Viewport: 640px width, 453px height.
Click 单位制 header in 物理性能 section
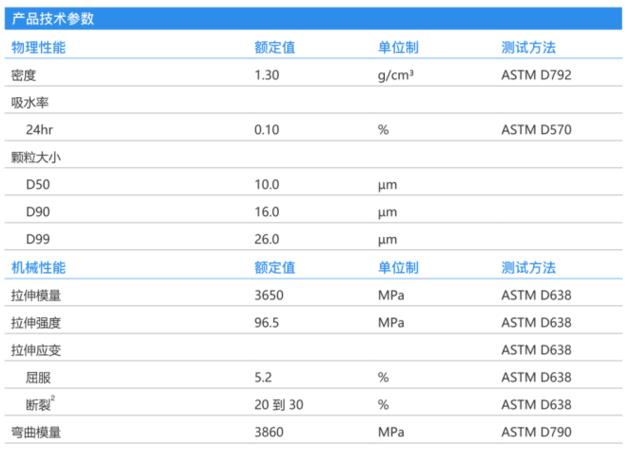point(398,47)
